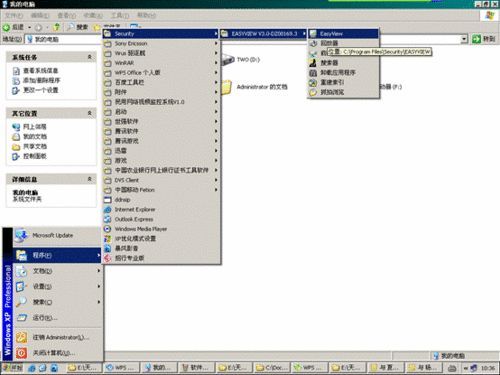Click the 添加/删除程序 link in the sidebar
This screenshot has height=375, width=500.
[x=42, y=80]
